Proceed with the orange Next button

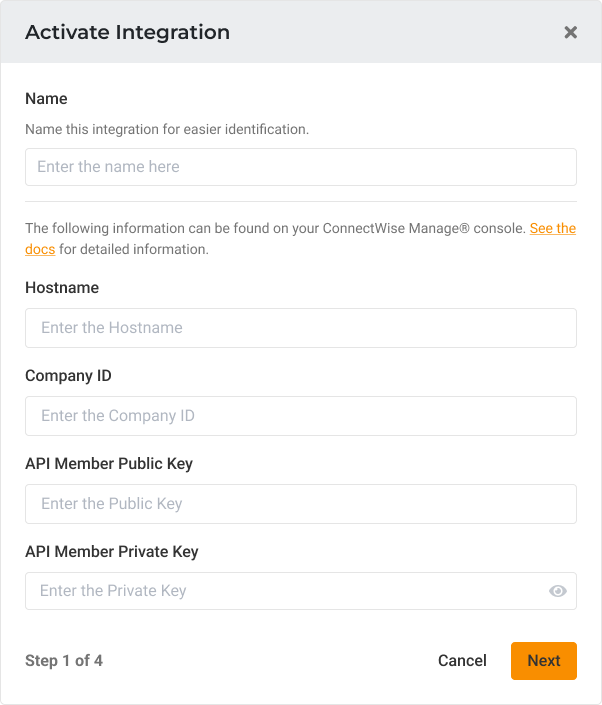click(543, 660)
